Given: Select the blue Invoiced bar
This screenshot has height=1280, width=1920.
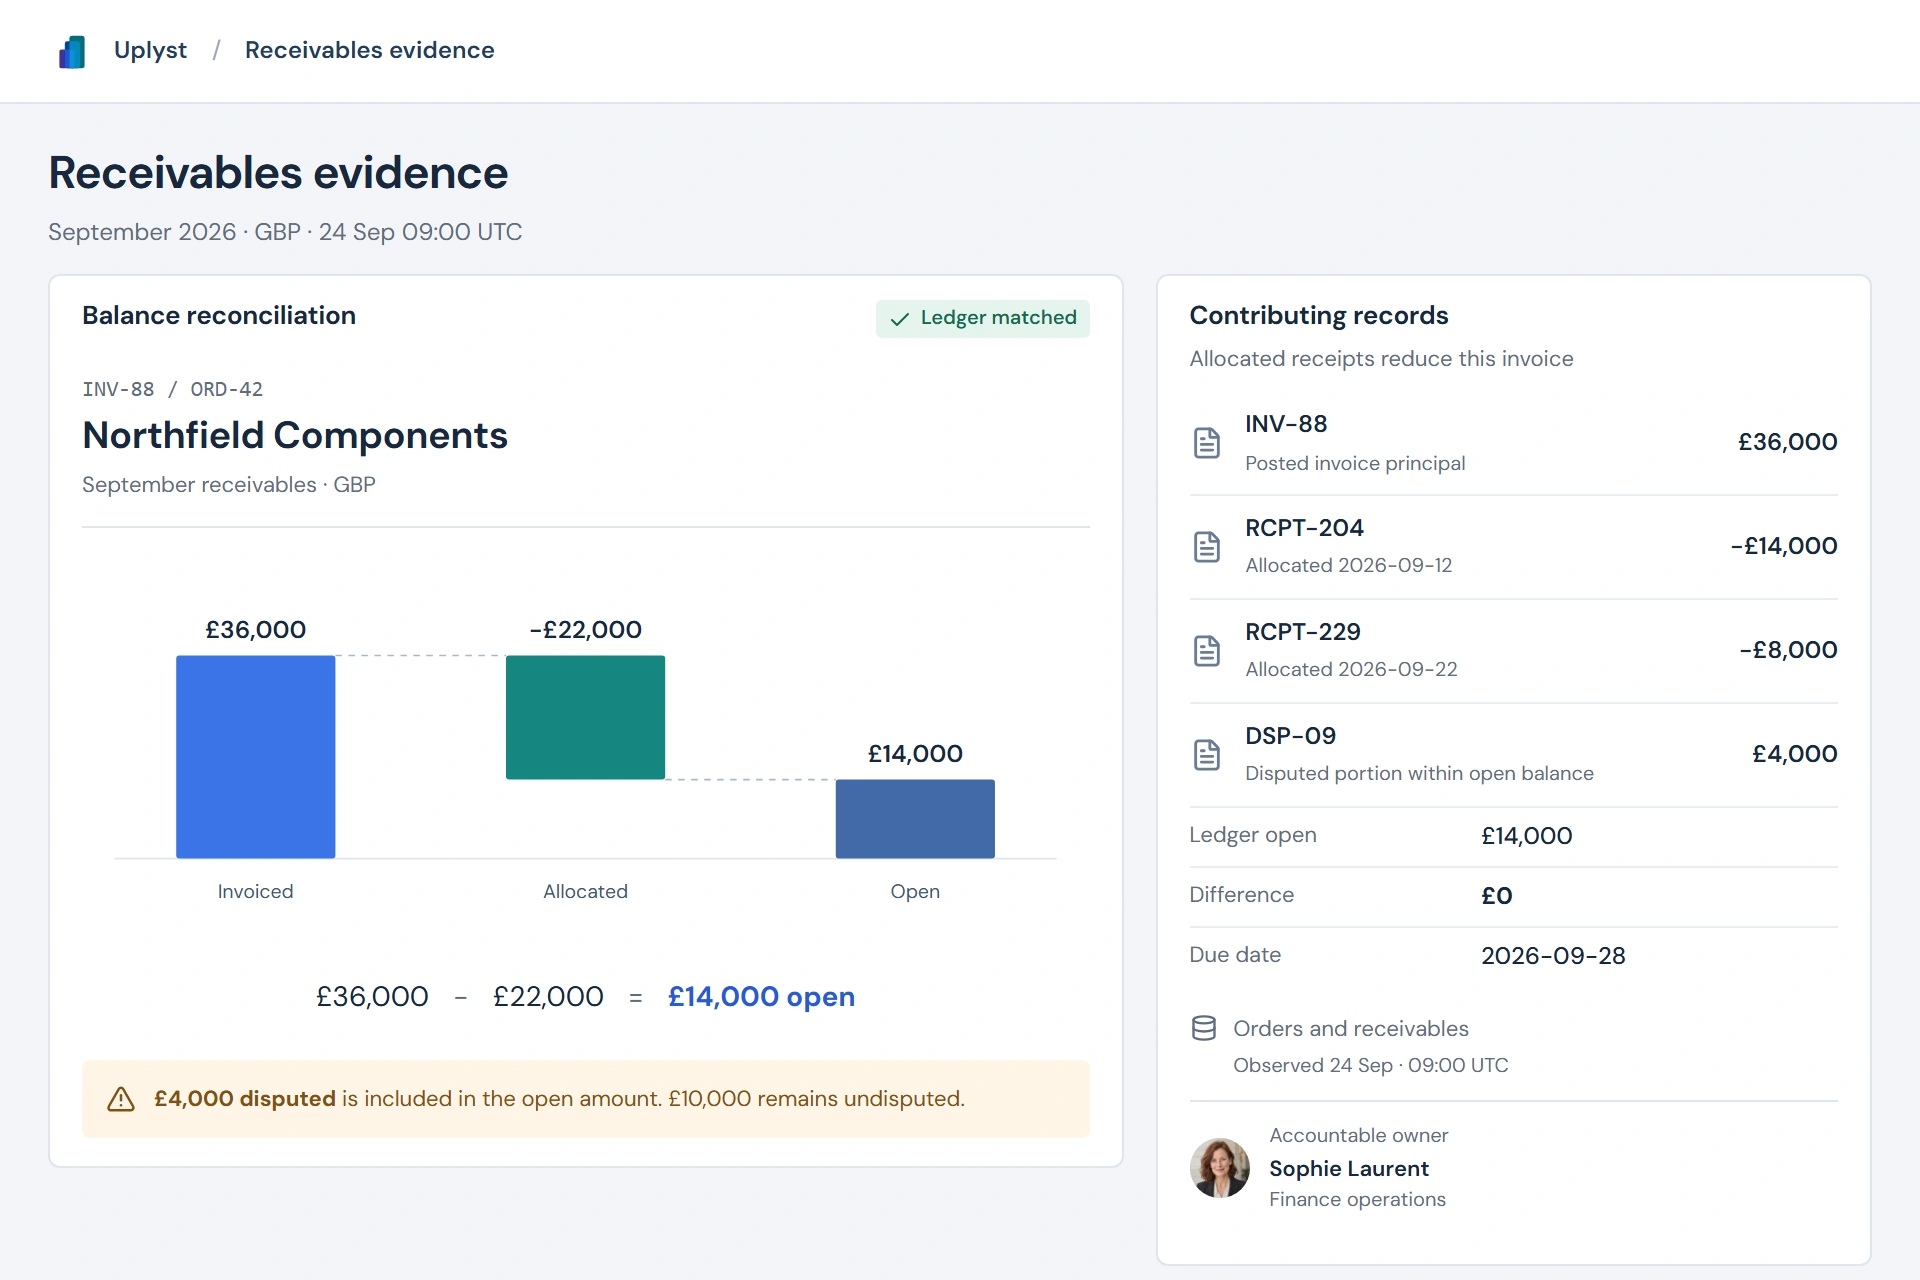Looking at the screenshot, I should [x=255, y=756].
